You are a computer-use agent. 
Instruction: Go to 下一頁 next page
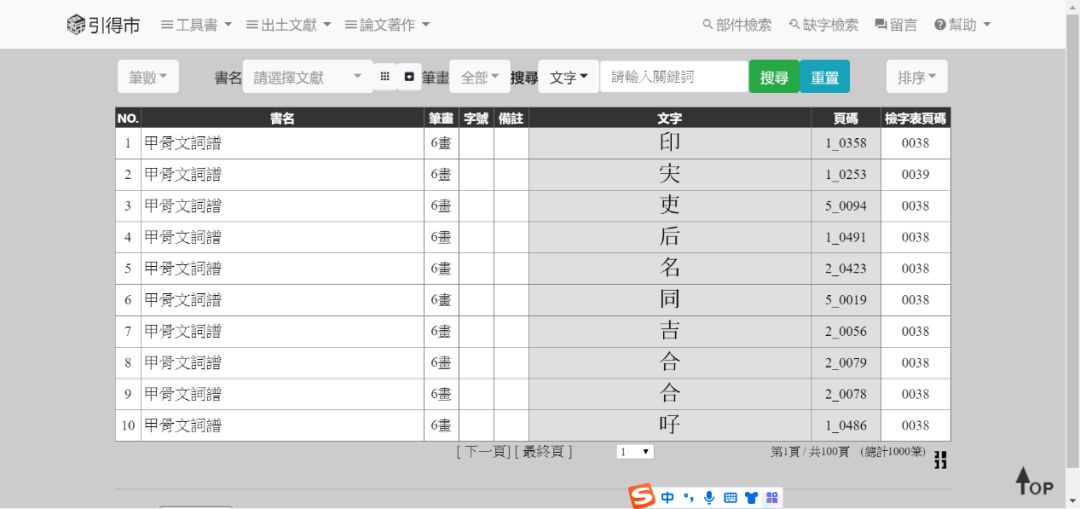[484, 452]
